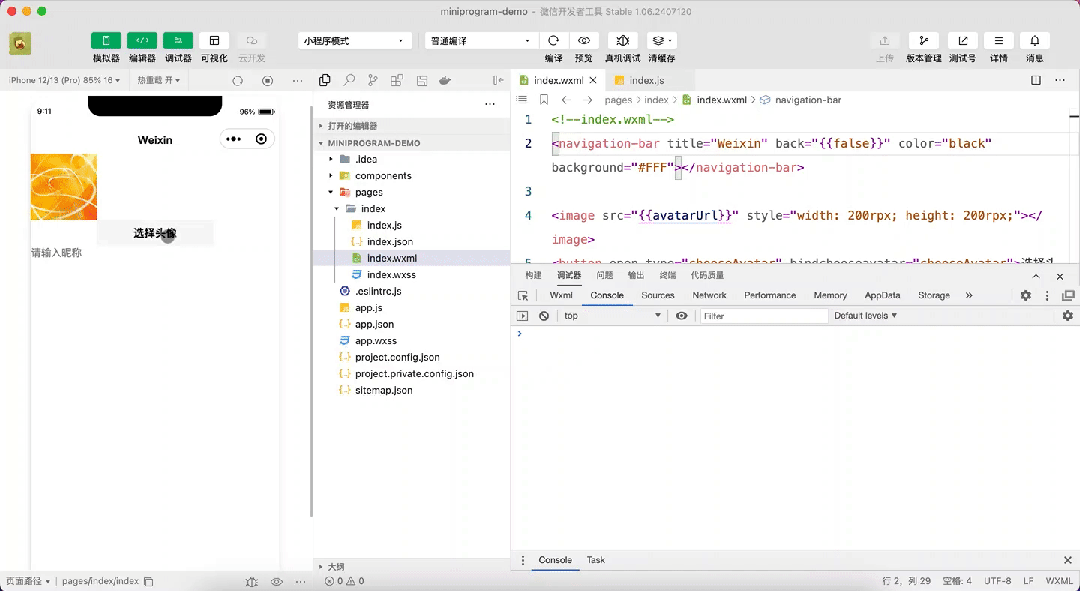Open the Network devtools tab
Image resolution: width=1080 pixels, height=591 pixels.
(x=709, y=296)
